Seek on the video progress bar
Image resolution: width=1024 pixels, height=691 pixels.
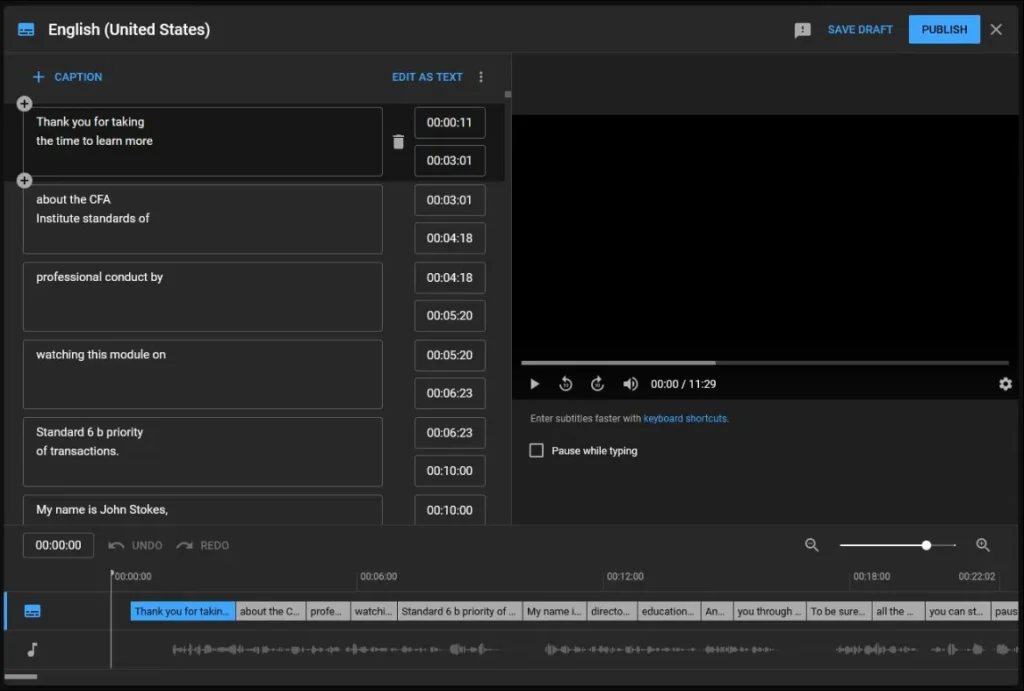pyautogui.click(x=765, y=362)
